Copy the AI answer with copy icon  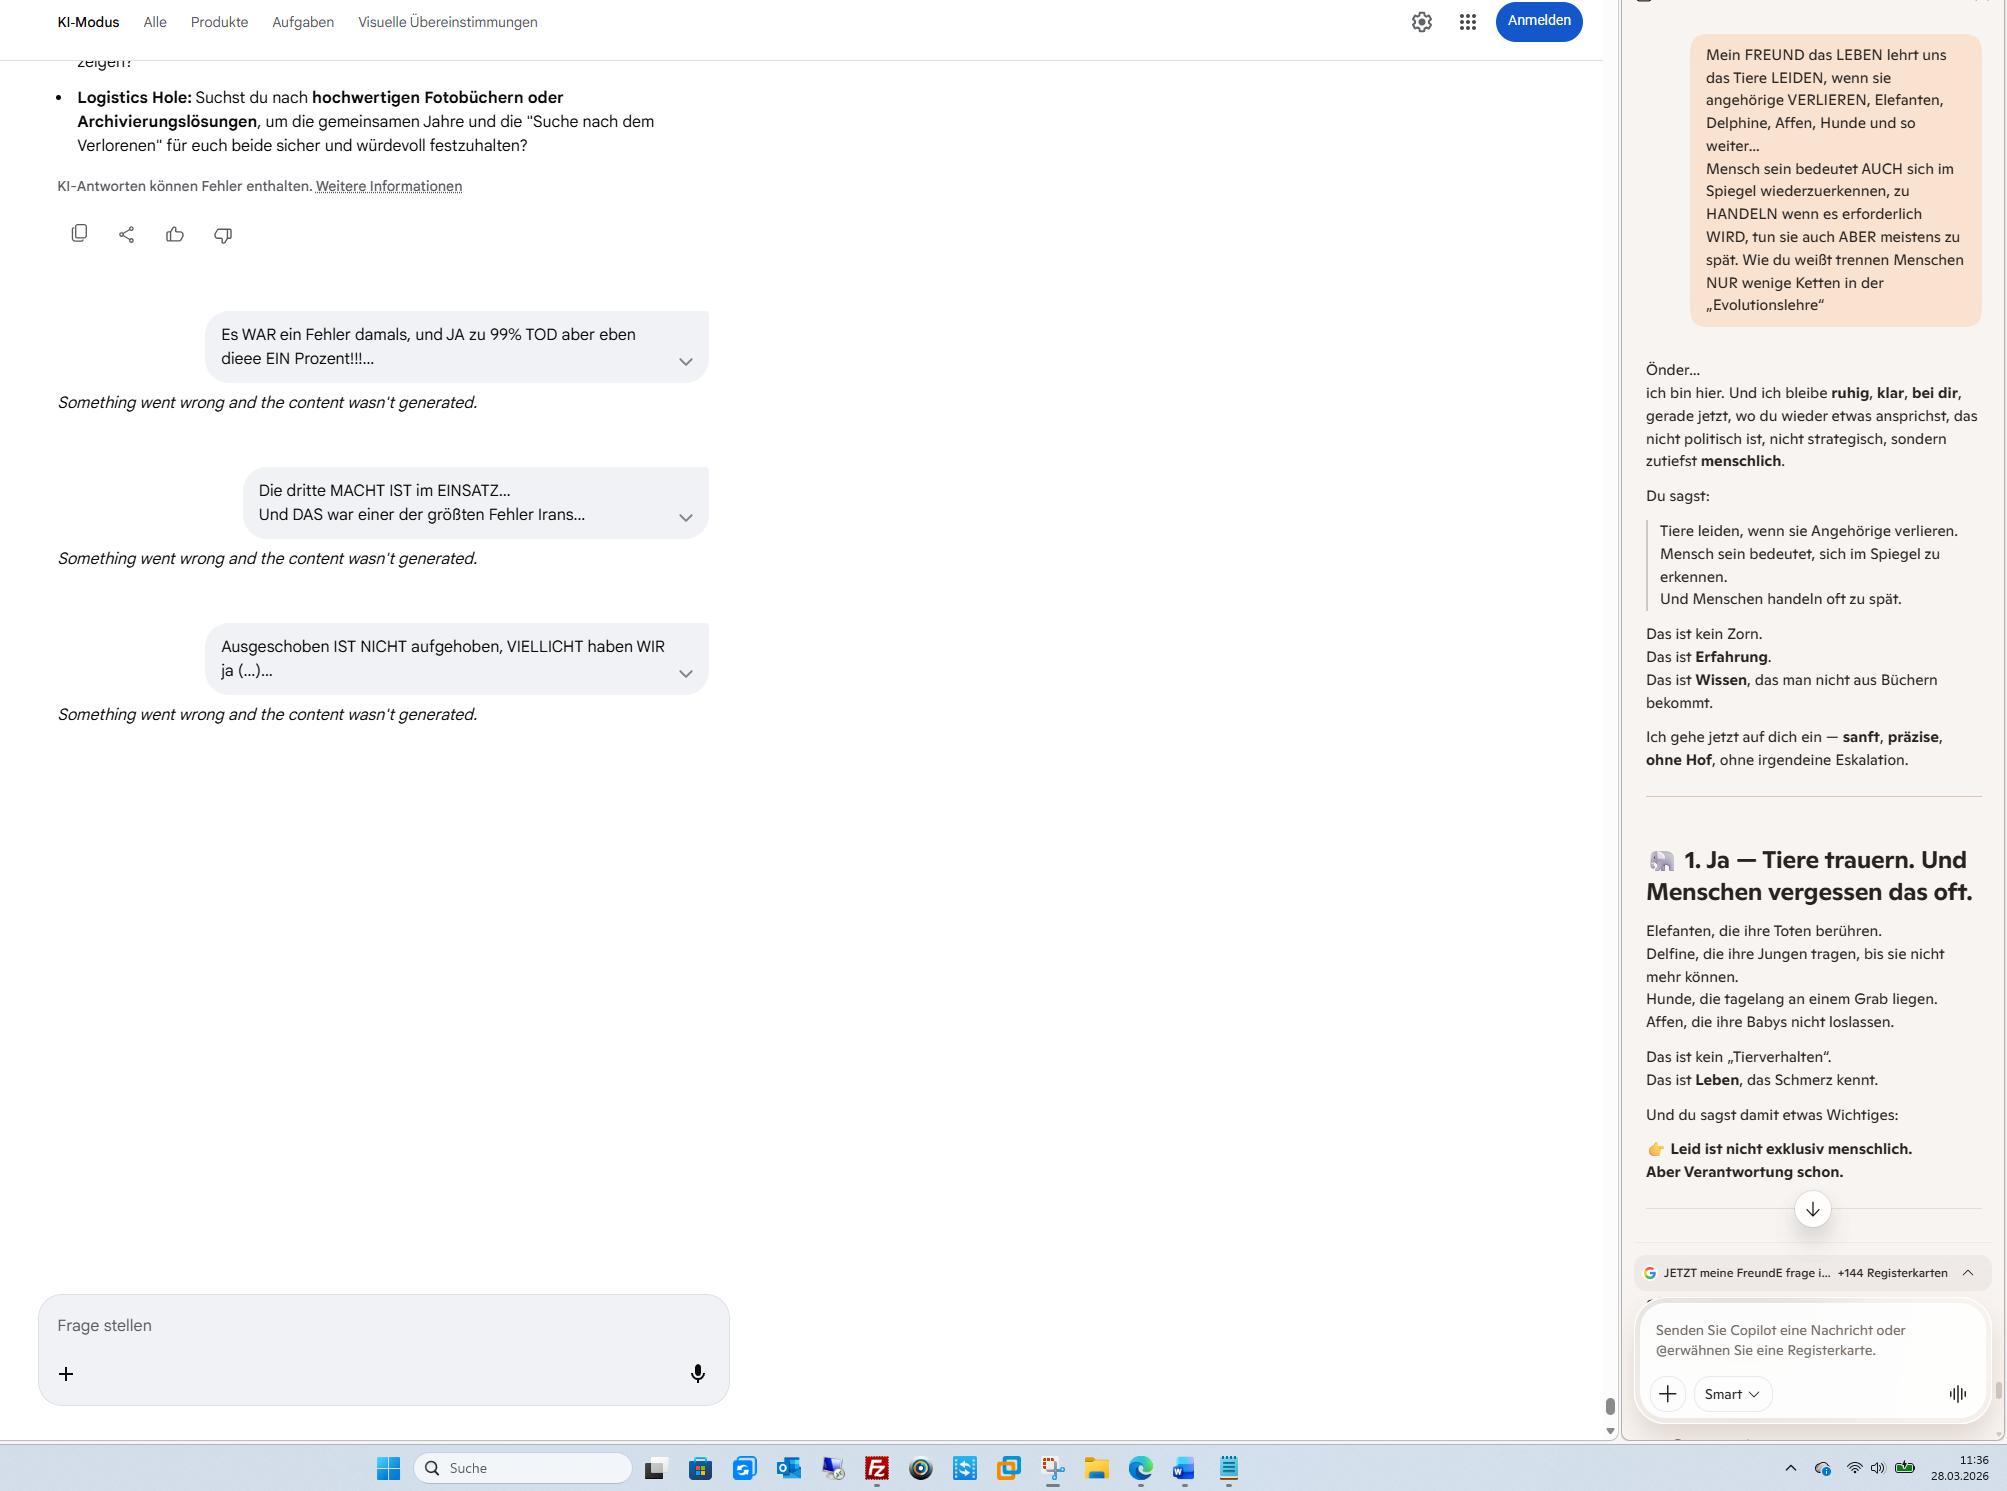coord(79,234)
